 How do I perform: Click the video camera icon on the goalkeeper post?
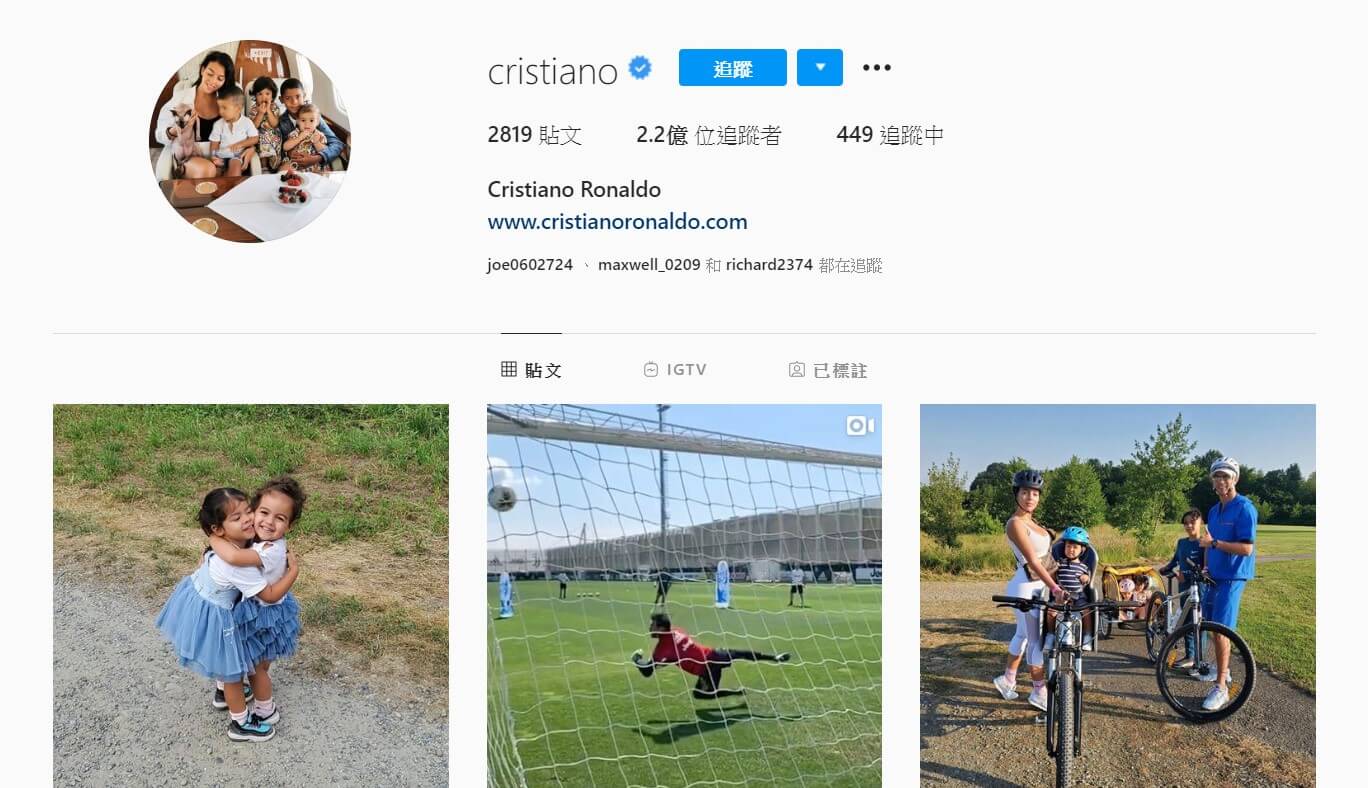pyautogui.click(x=860, y=426)
